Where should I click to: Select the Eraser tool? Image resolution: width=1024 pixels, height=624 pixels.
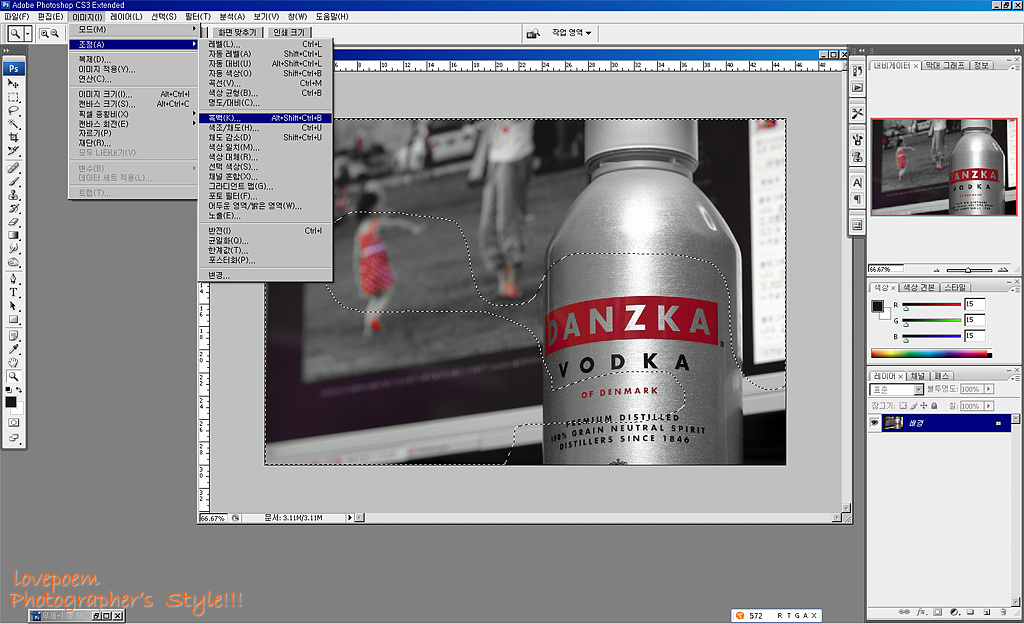13,222
